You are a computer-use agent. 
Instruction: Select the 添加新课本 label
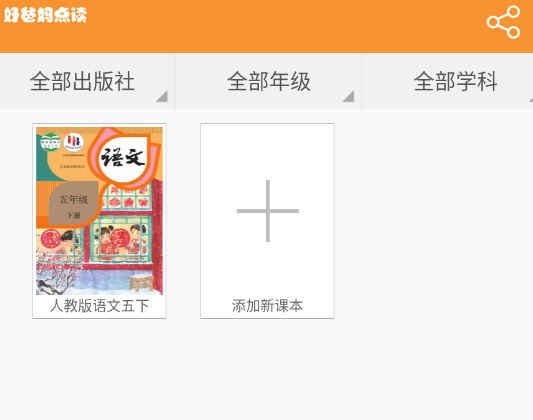tap(268, 306)
